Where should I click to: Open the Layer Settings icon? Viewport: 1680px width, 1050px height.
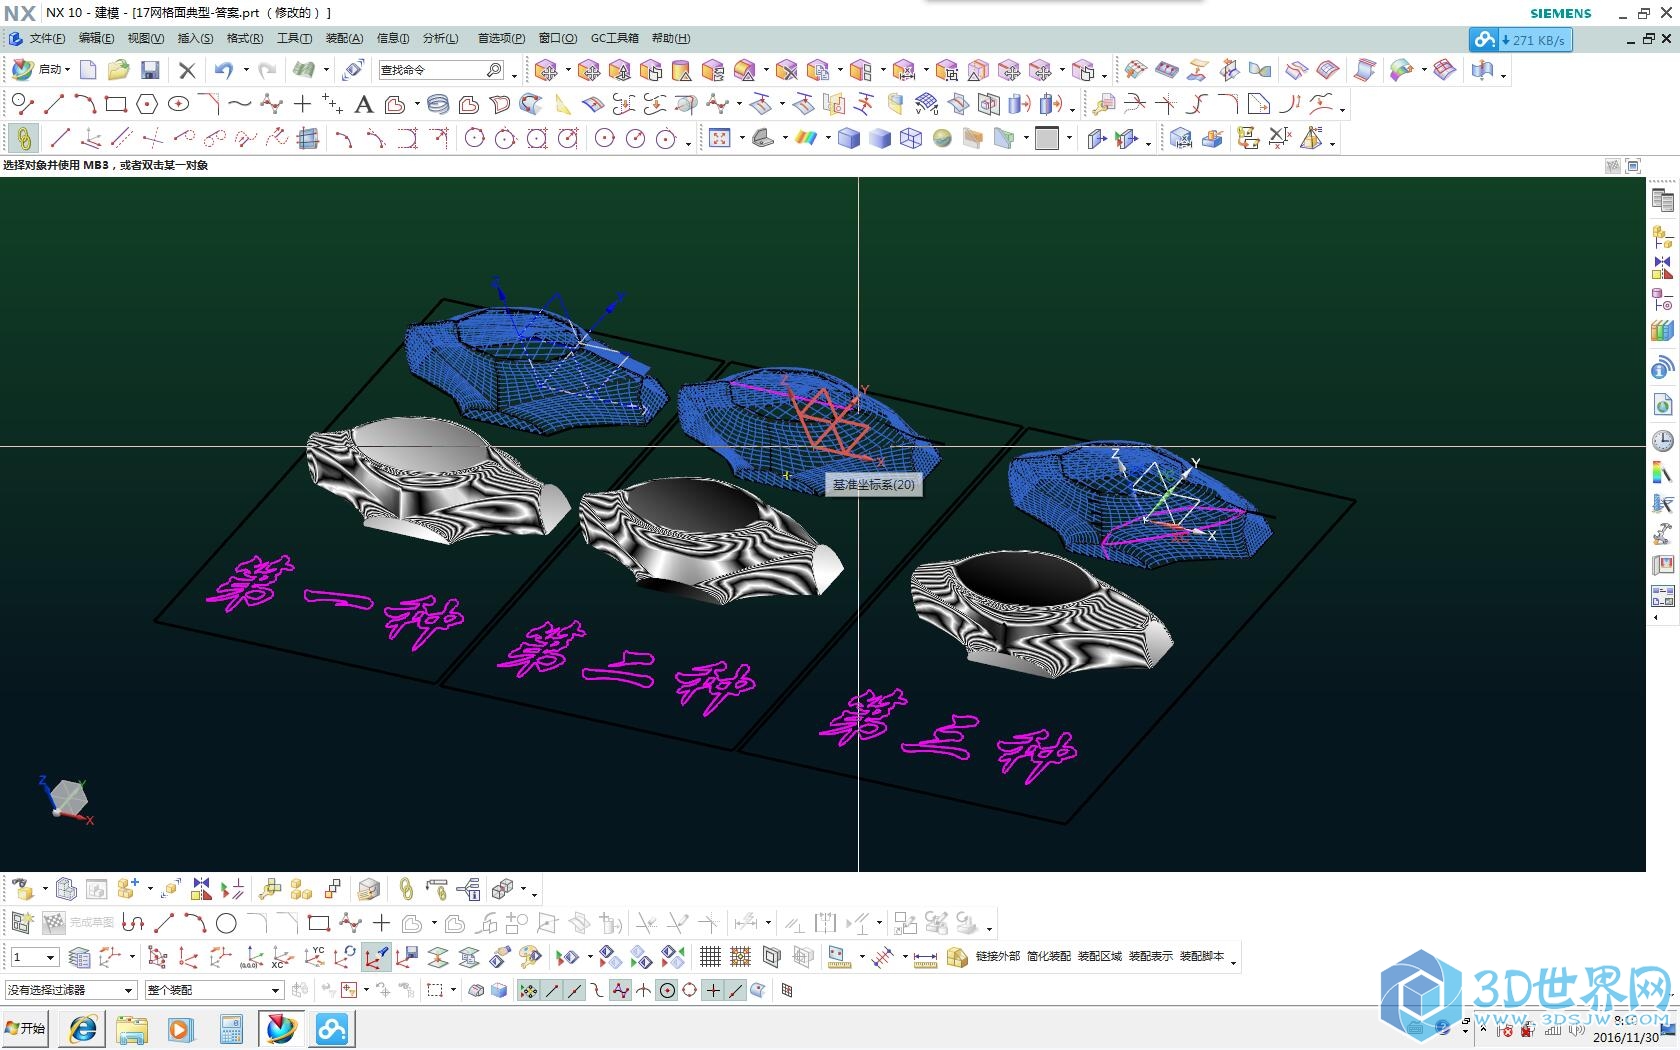pos(79,957)
